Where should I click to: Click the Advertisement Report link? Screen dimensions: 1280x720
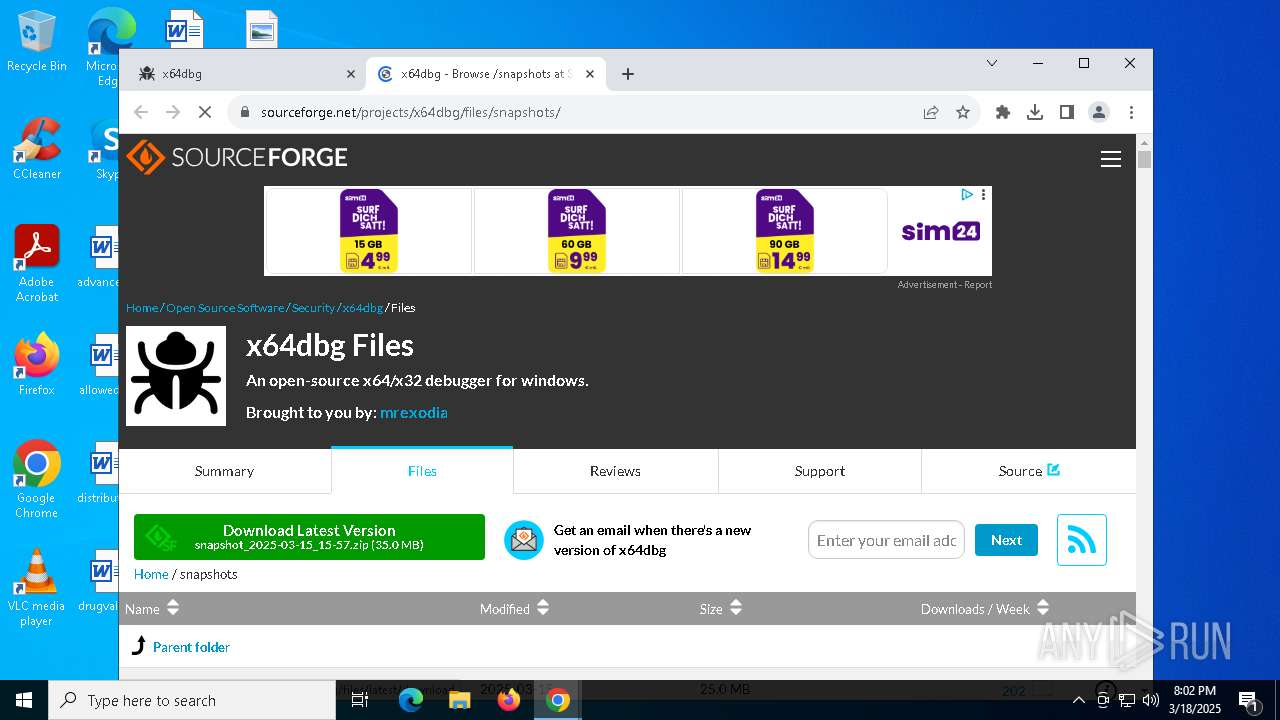coord(944,285)
